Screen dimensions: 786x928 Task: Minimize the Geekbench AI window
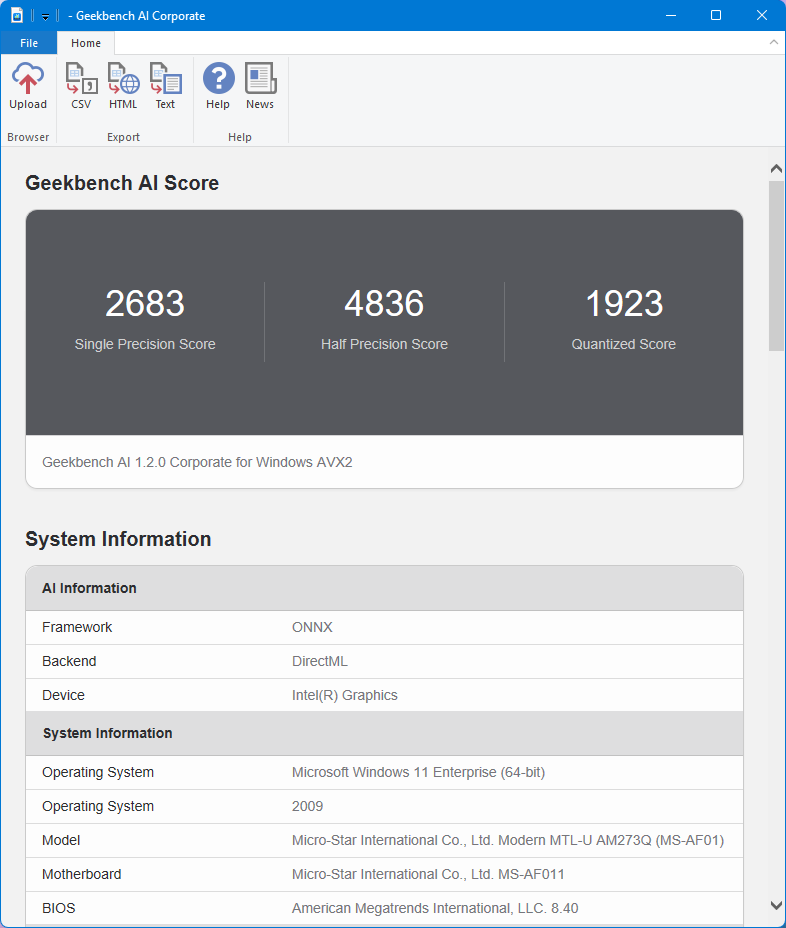tap(670, 15)
